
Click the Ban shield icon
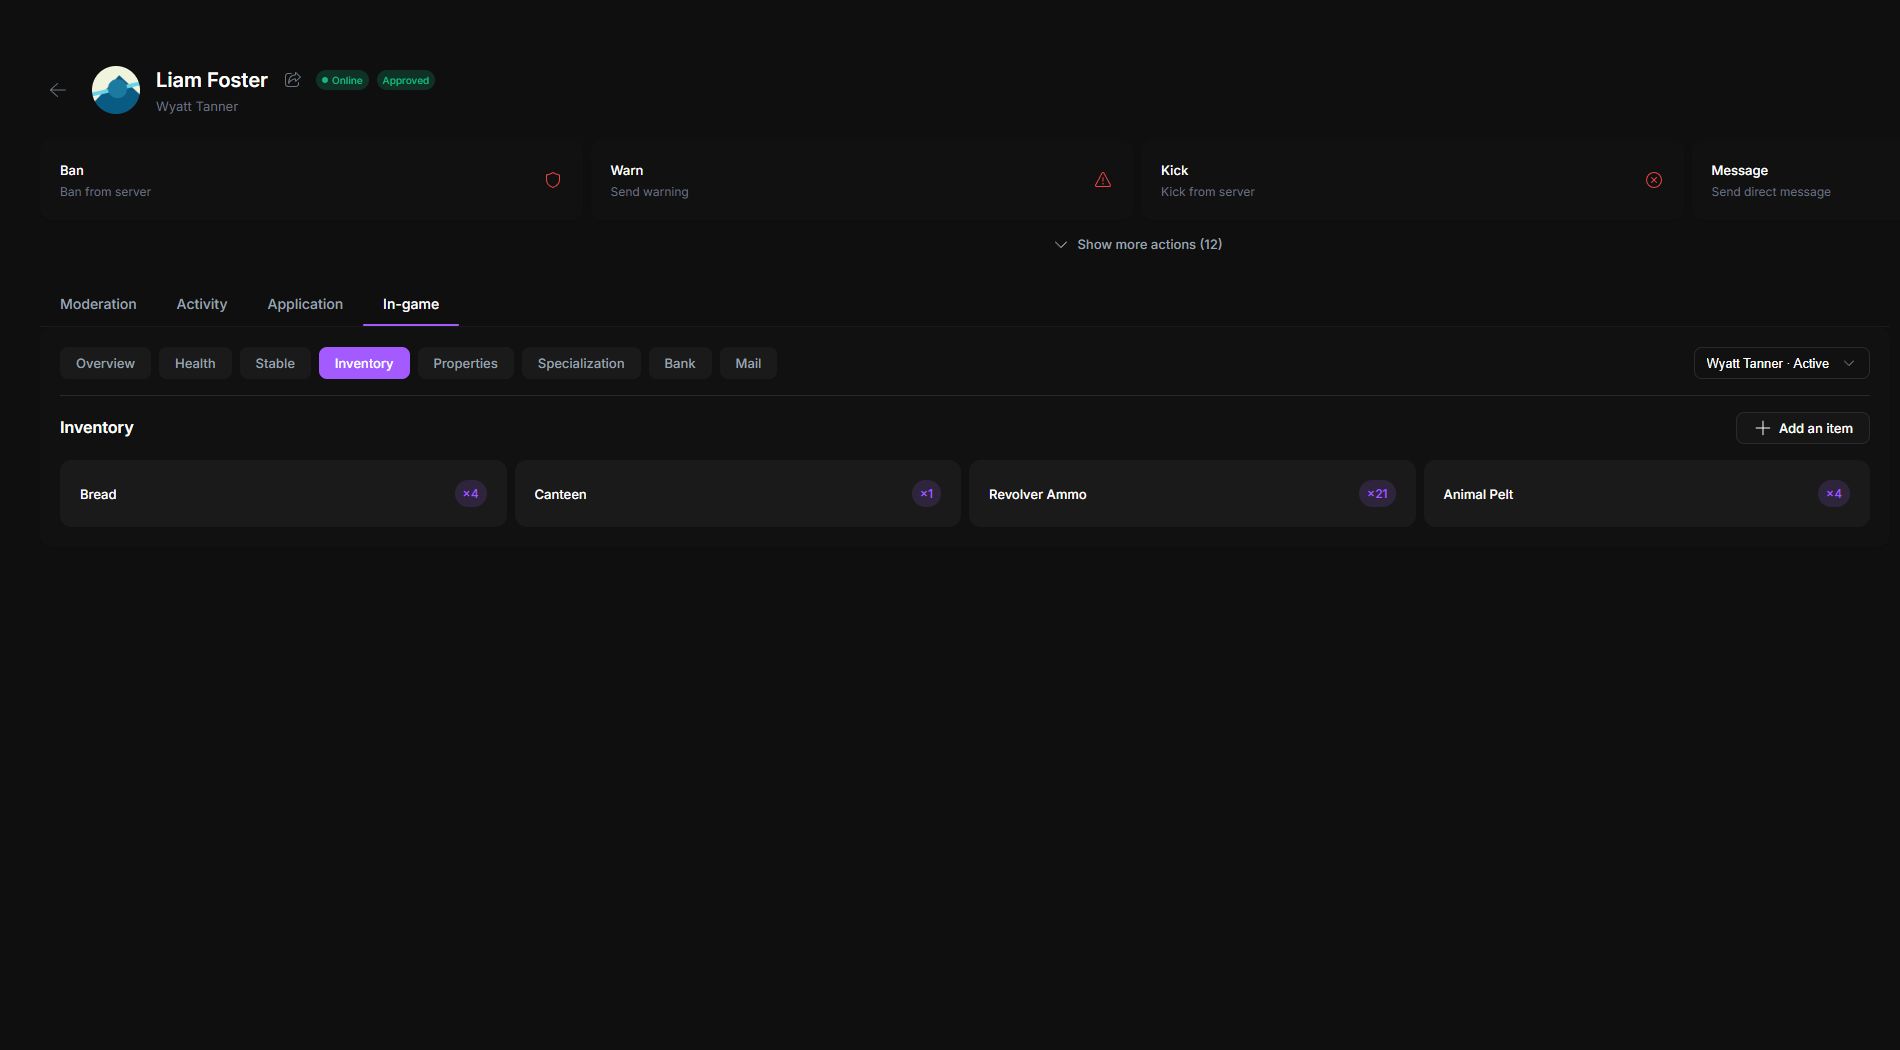(553, 180)
